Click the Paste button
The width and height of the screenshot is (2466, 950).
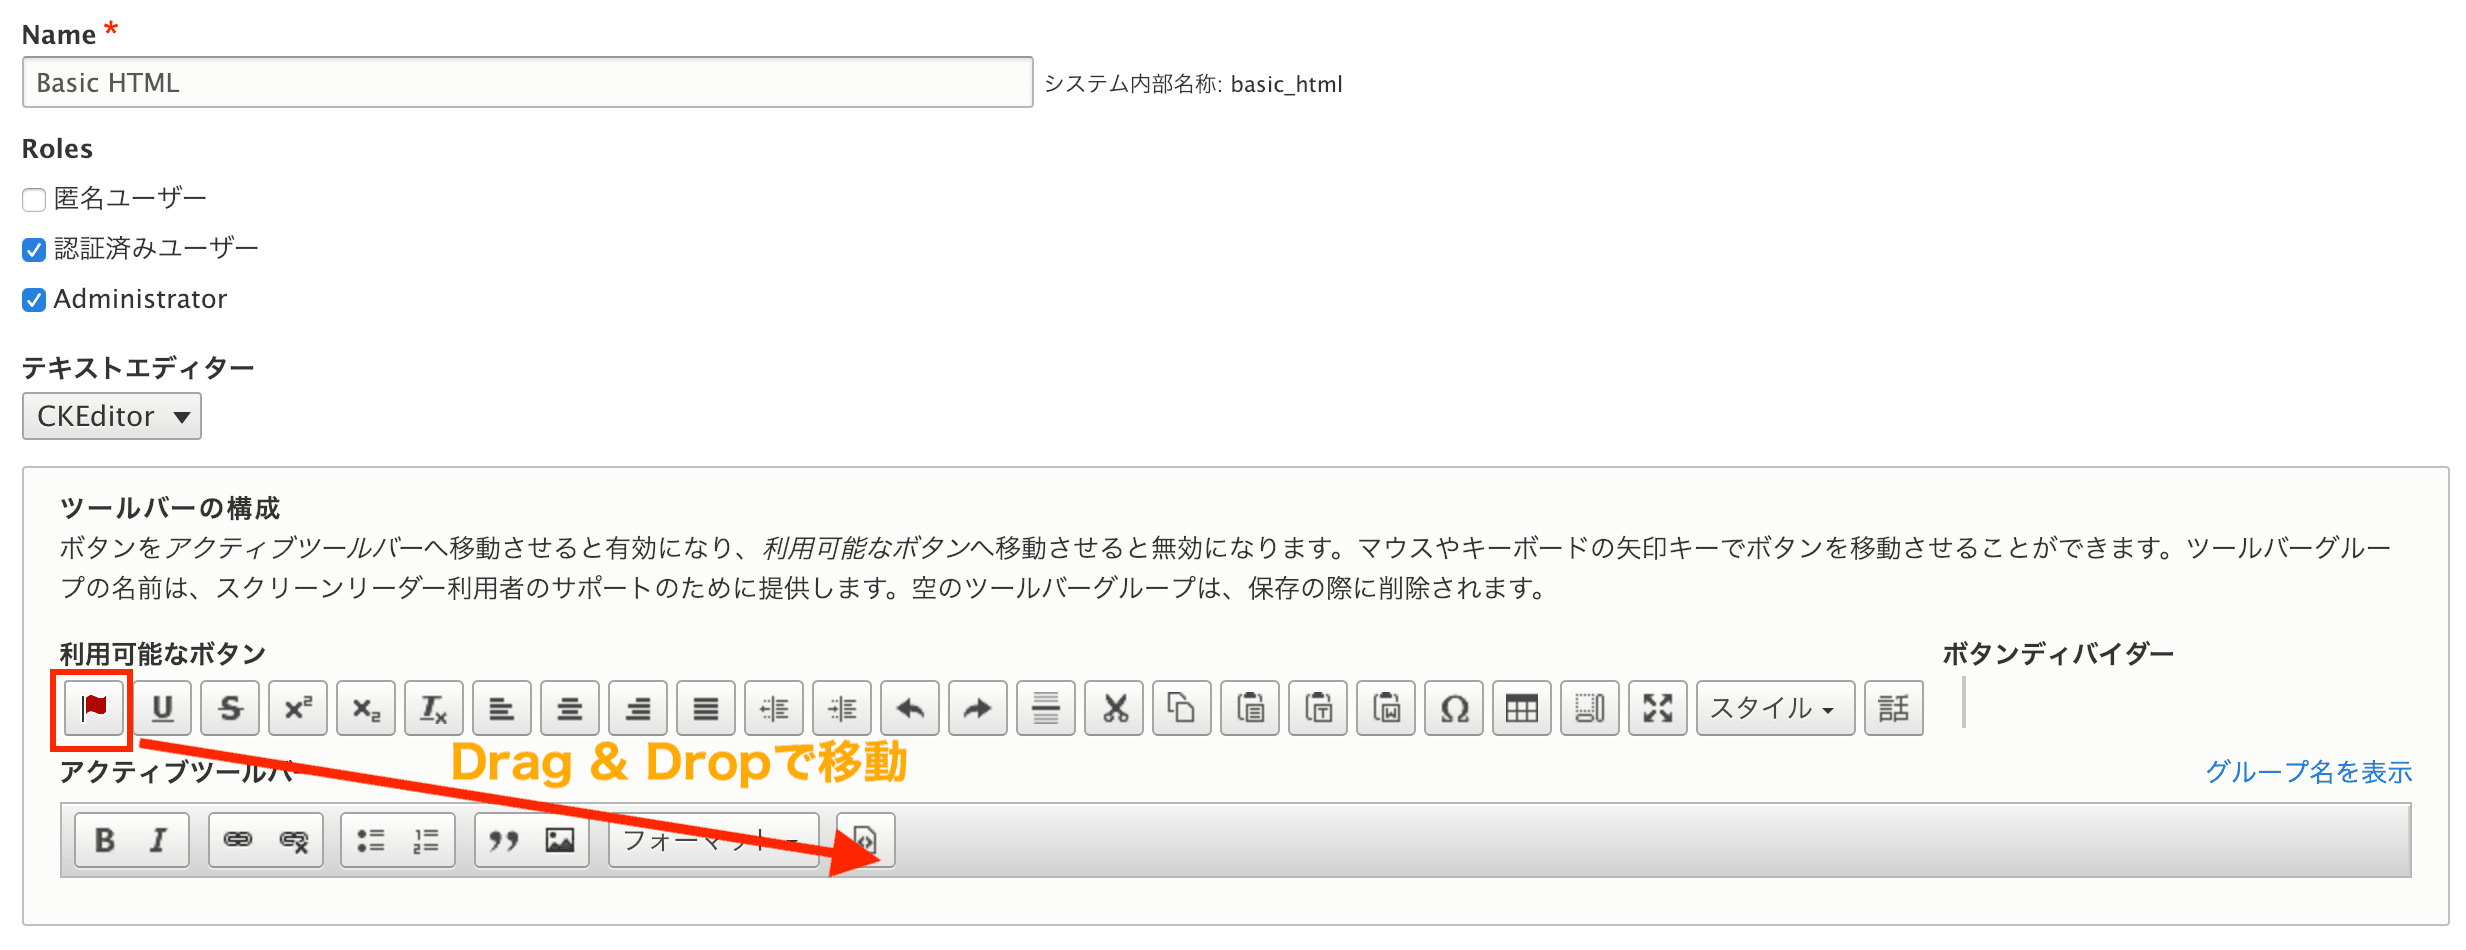click(1250, 709)
